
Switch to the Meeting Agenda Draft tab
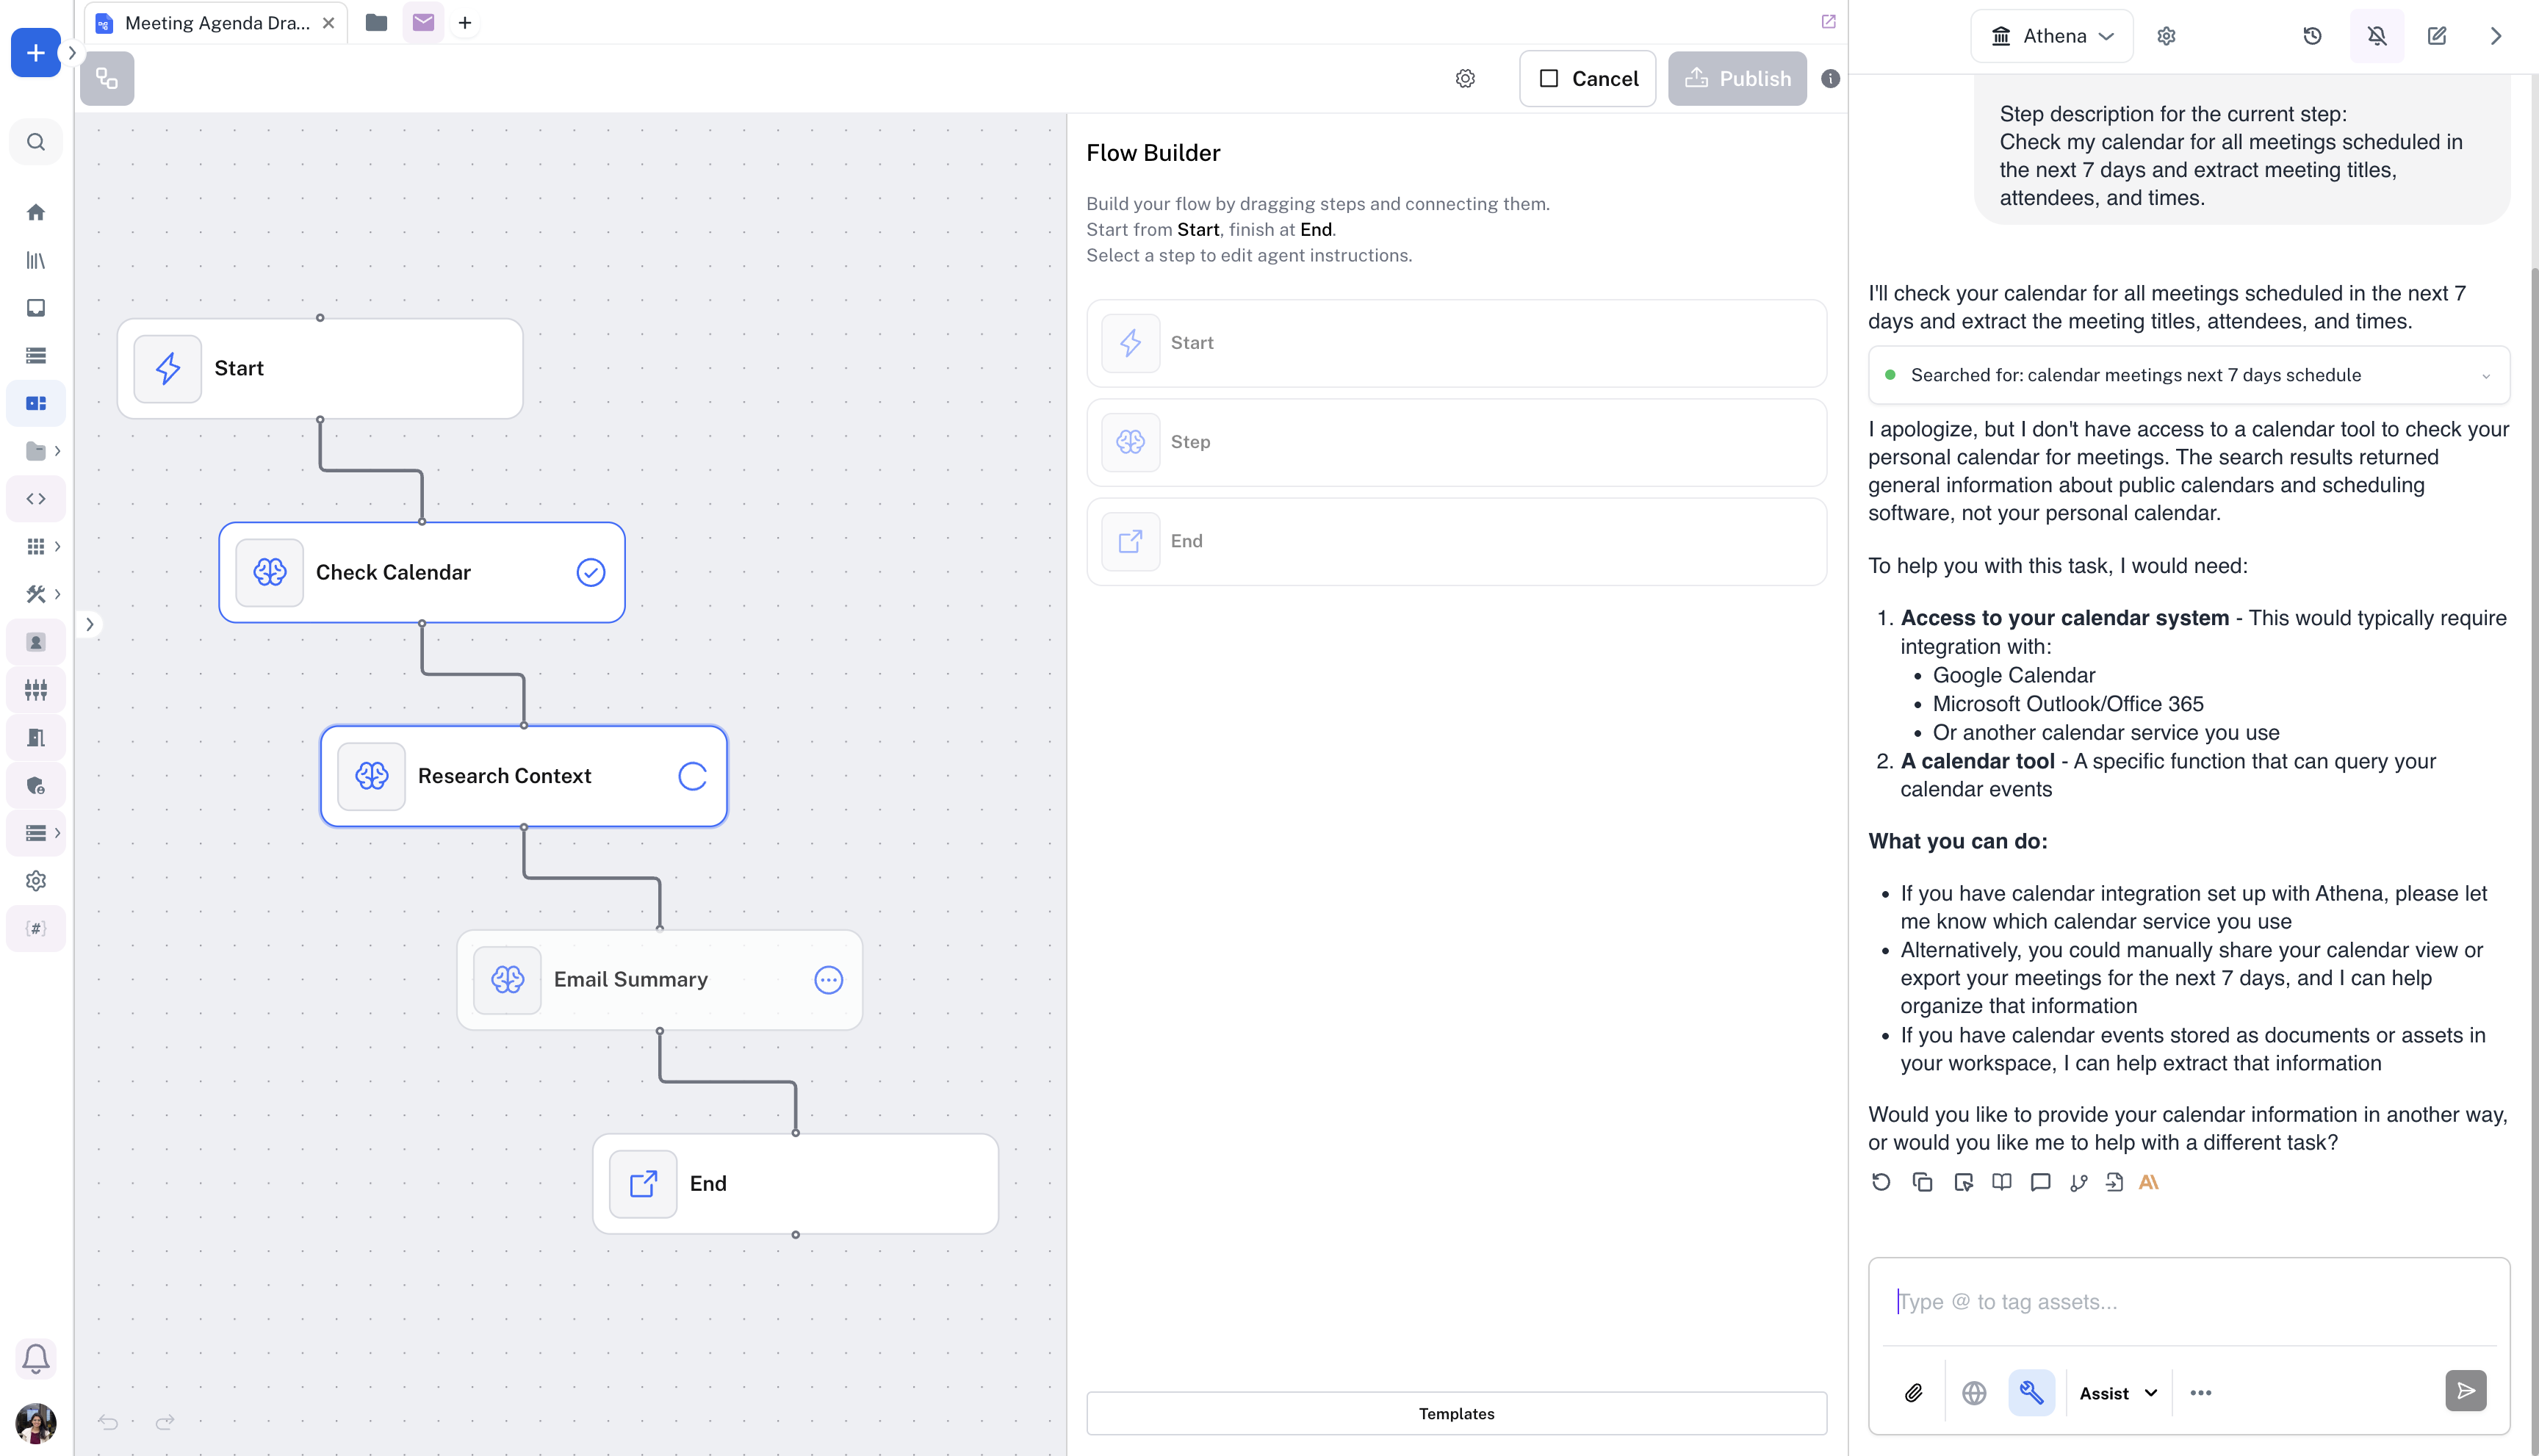point(216,23)
